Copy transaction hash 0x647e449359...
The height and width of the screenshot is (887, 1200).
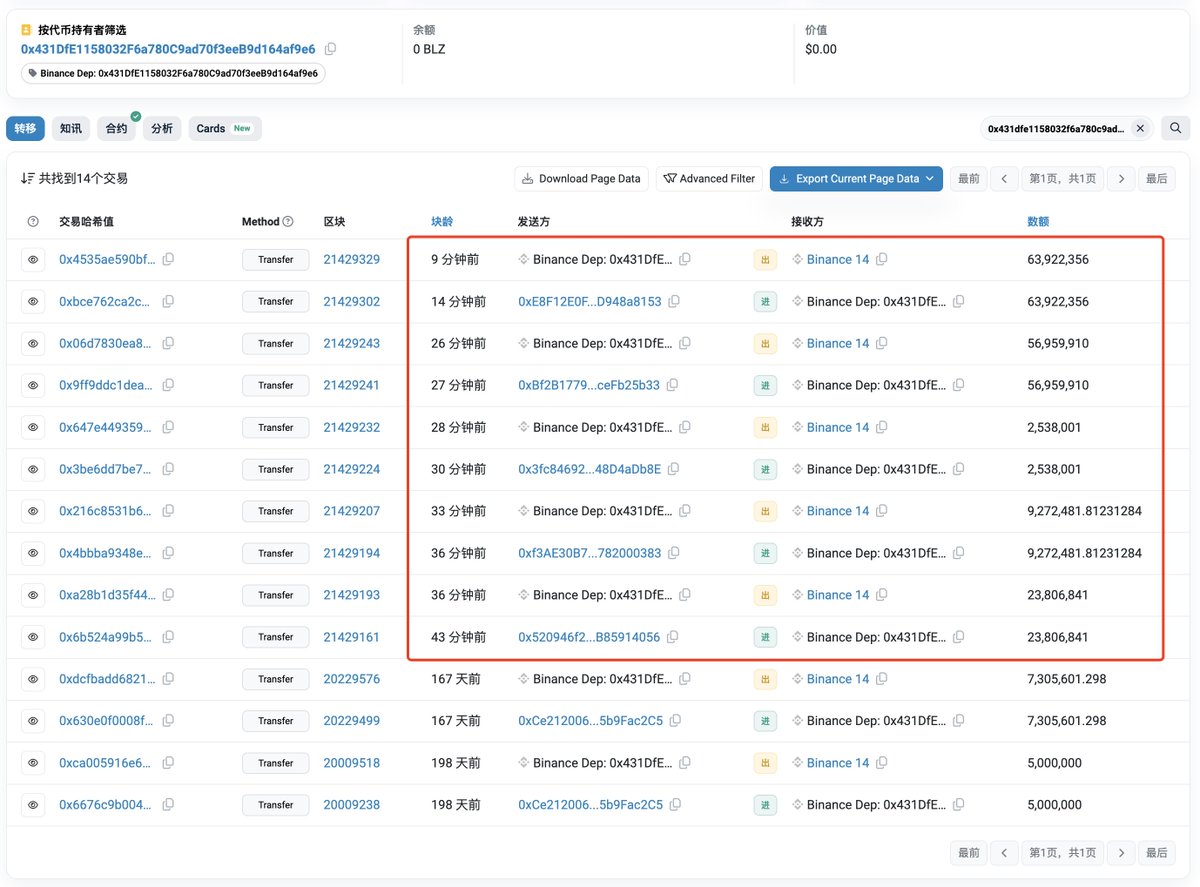click(168, 427)
